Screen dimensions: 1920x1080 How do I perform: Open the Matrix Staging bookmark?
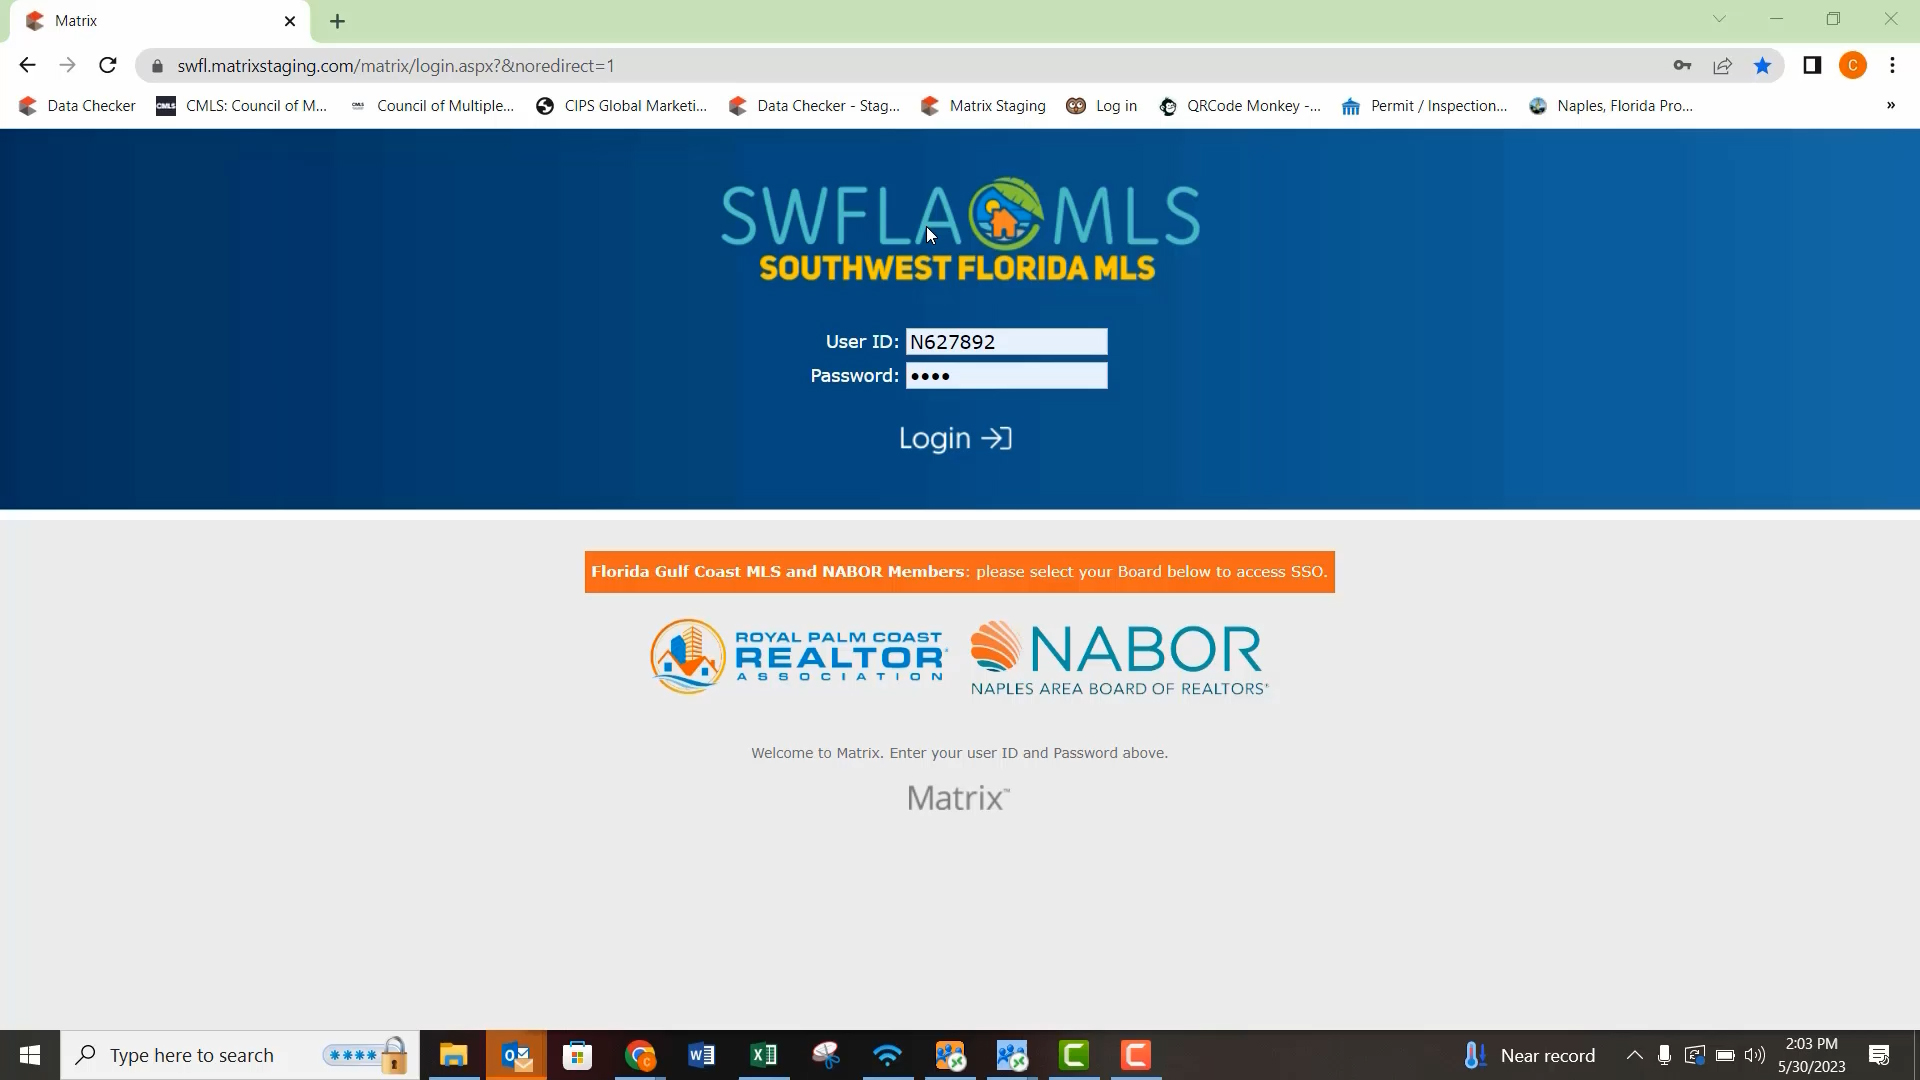click(983, 106)
